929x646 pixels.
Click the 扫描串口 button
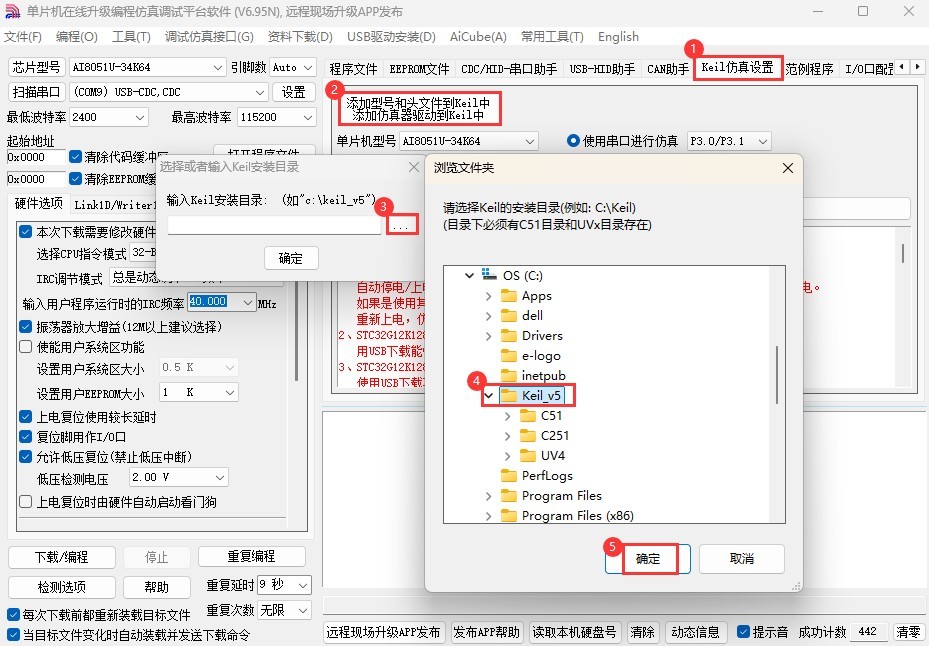click(36, 92)
